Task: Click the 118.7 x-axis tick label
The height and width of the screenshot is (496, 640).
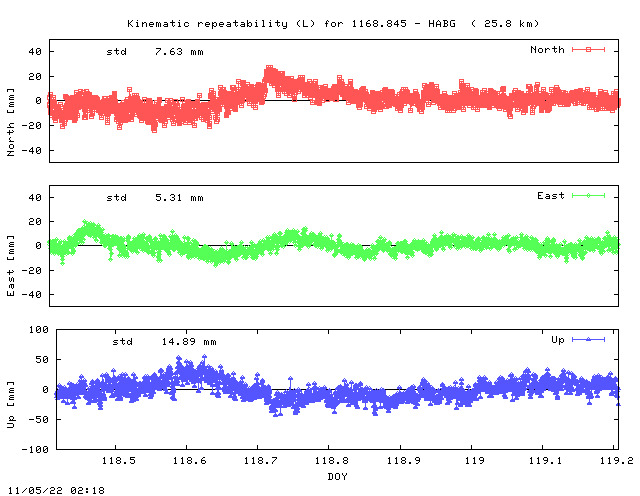Action: 260,460
